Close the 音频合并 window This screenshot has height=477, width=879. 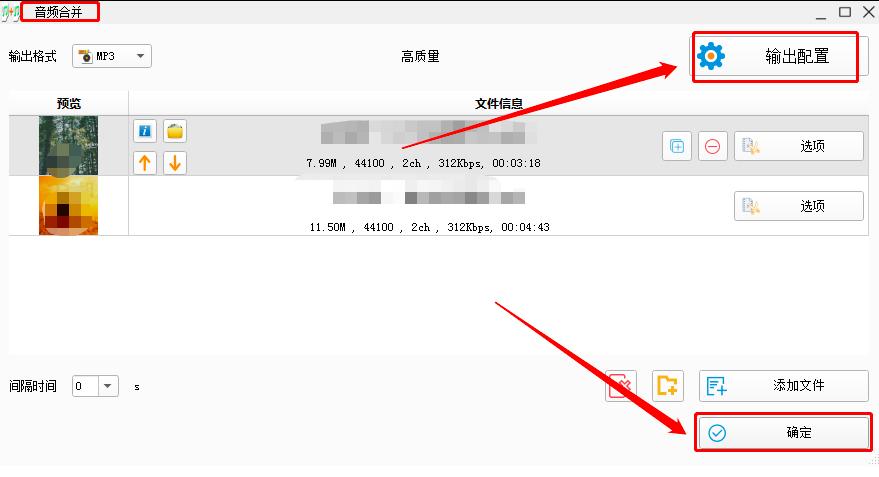pos(868,12)
